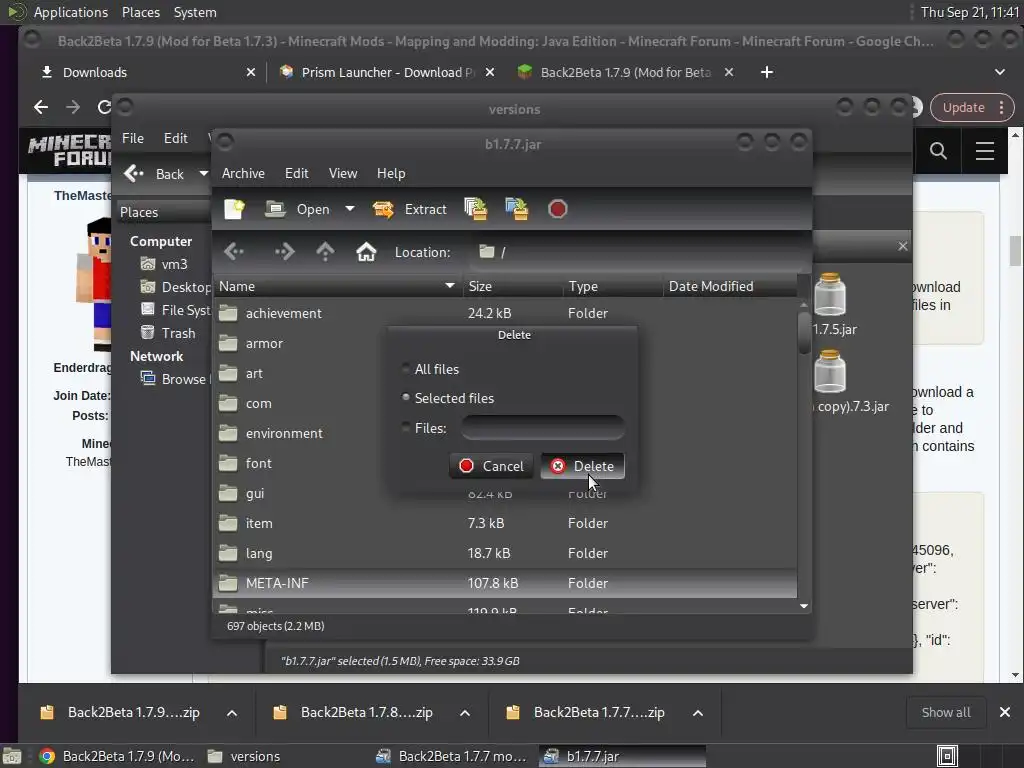The image size is (1024, 768).
Task: Open Minecraft Forum search icon
Action: click(938, 151)
